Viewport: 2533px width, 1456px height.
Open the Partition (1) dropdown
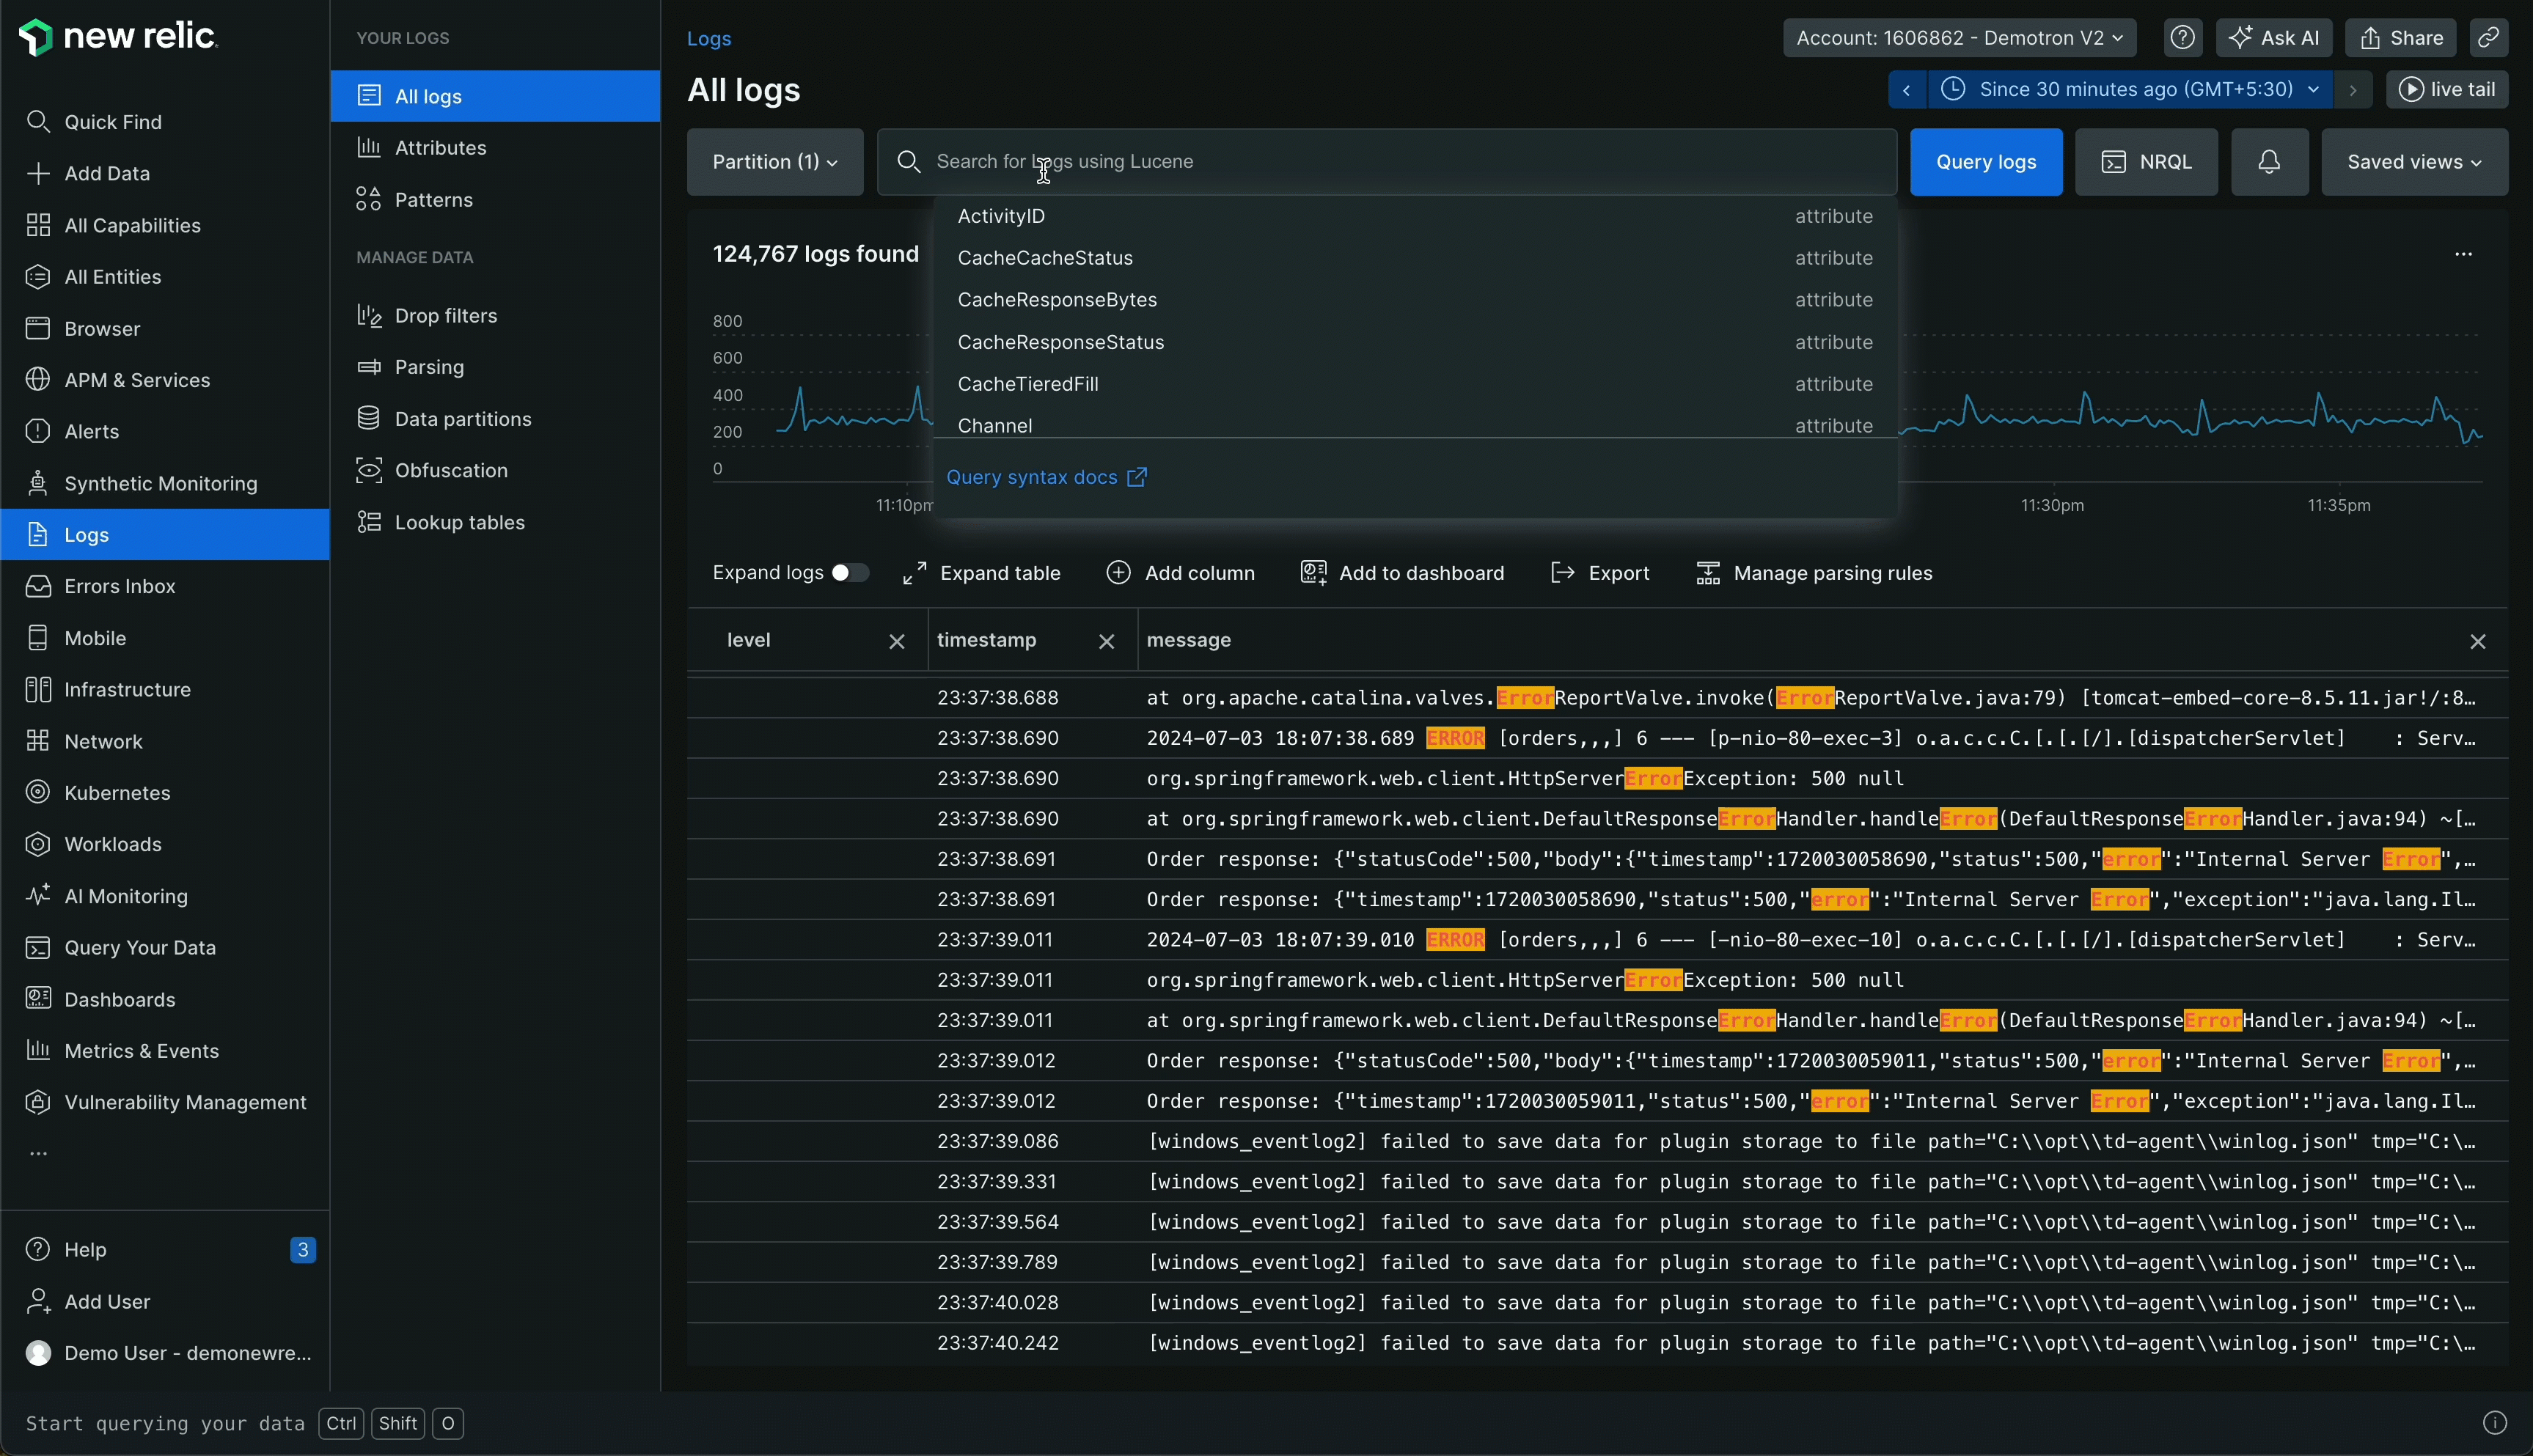(x=775, y=162)
